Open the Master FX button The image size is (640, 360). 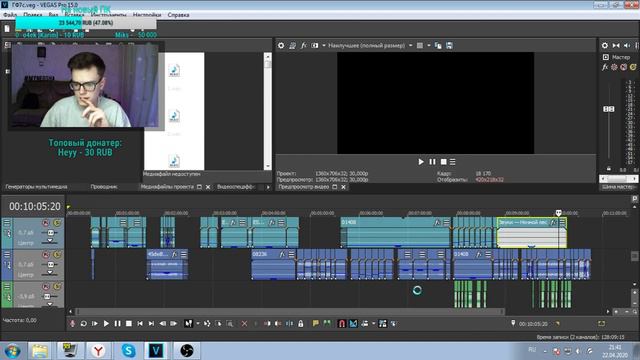coord(605,67)
